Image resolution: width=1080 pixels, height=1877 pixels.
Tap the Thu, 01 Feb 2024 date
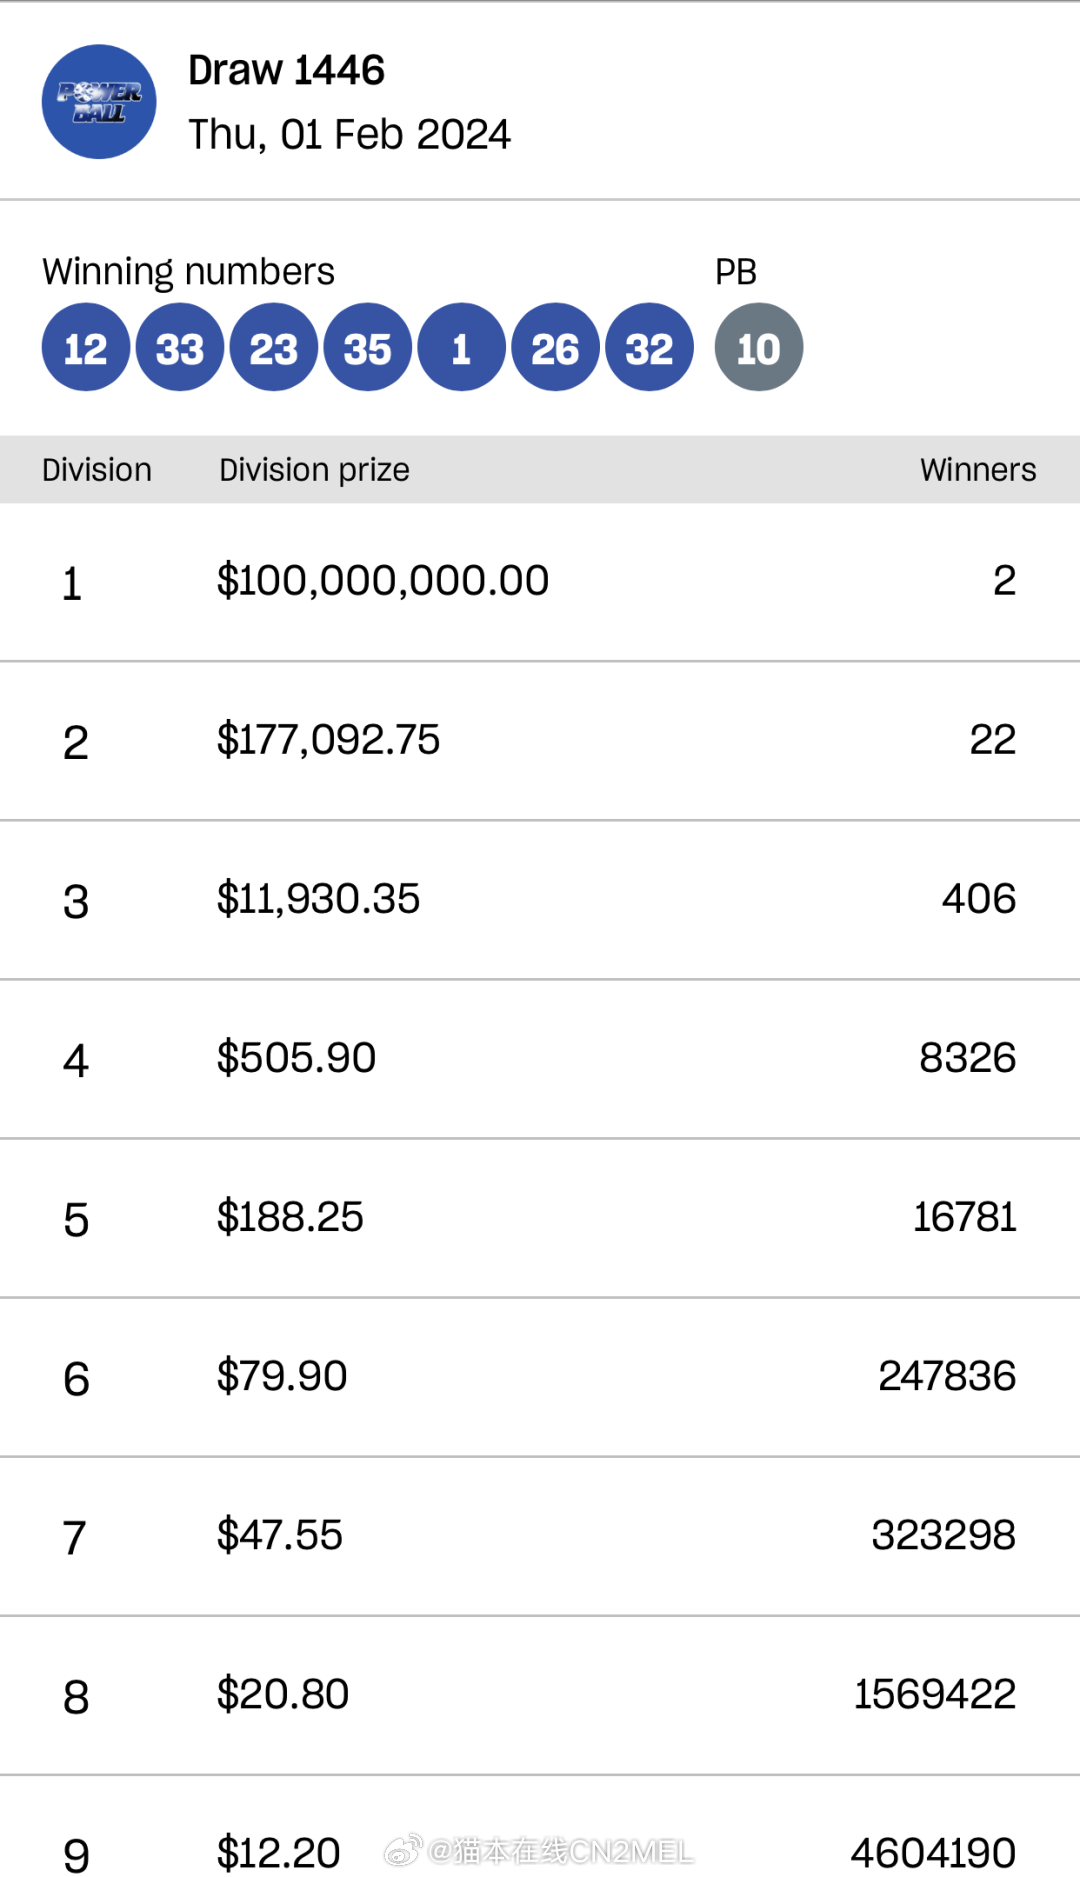tap(349, 135)
